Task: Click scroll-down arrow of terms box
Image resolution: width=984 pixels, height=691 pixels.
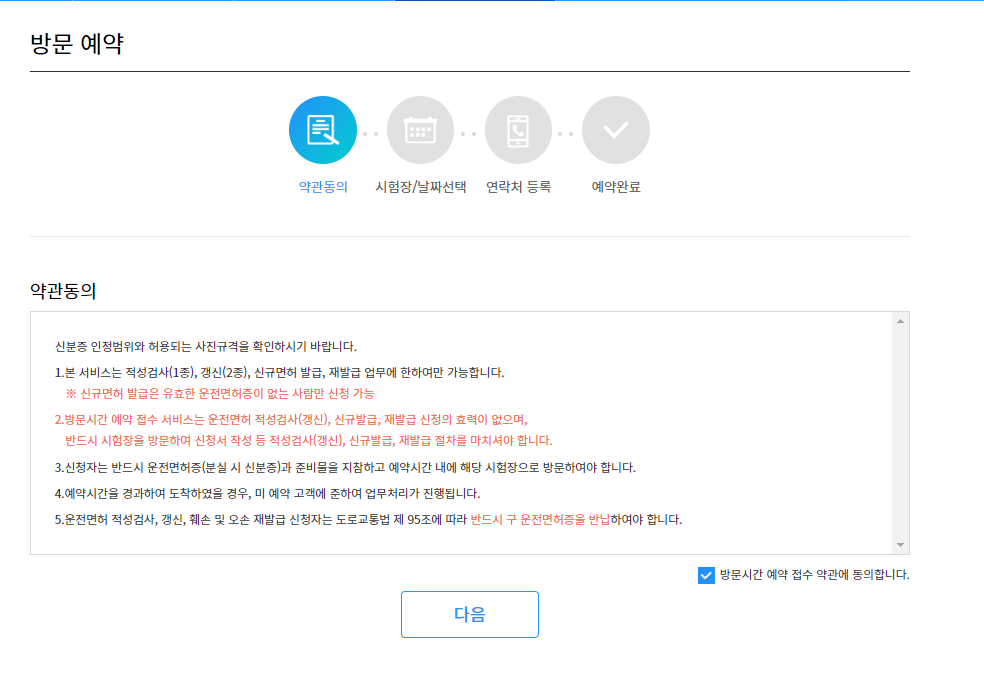Action: tap(901, 545)
